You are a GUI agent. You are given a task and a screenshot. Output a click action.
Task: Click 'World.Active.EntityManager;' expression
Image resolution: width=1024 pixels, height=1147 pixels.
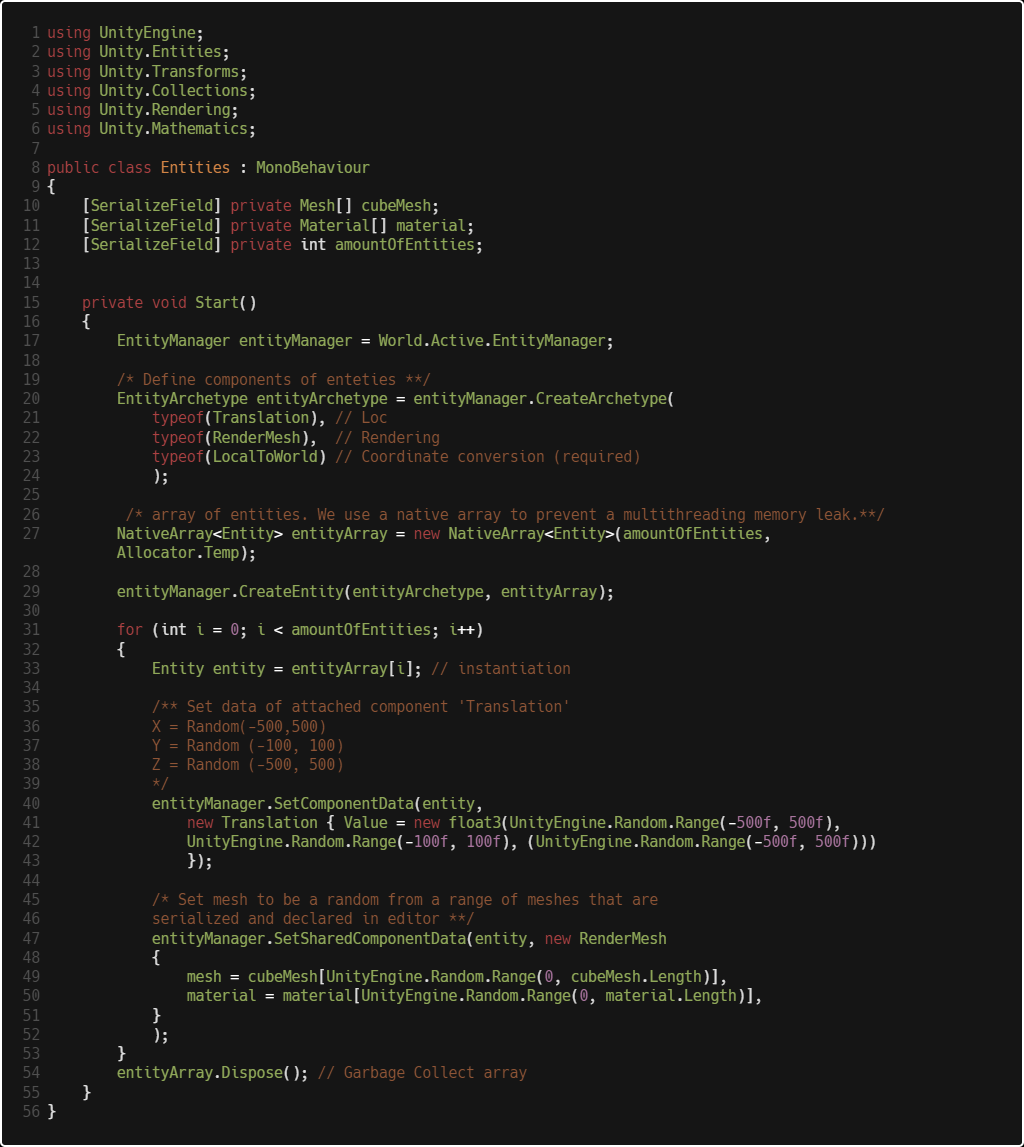click(x=495, y=341)
